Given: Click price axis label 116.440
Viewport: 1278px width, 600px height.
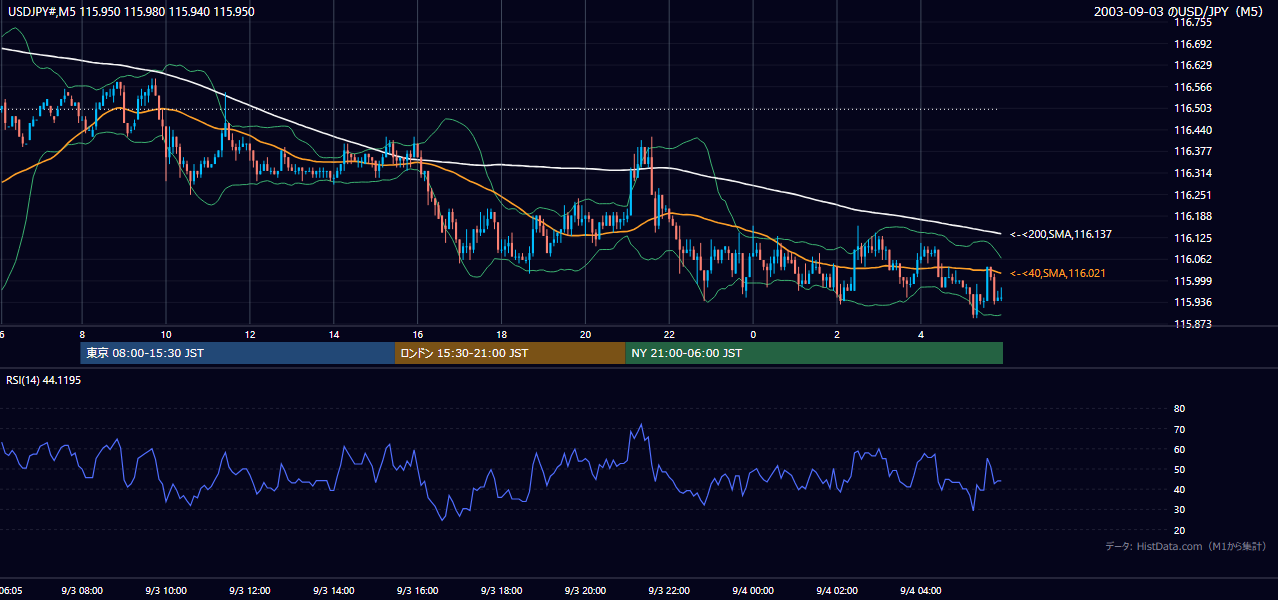Looking at the screenshot, I should coord(1192,130).
